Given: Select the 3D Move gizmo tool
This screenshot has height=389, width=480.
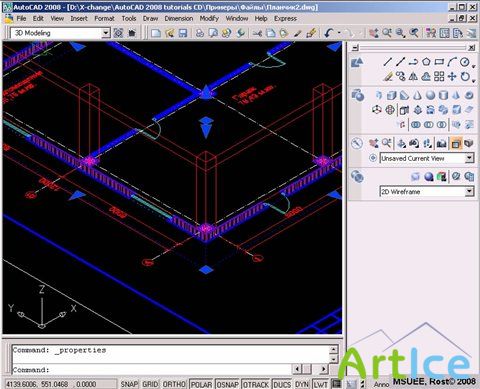Looking at the screenshot, I should (377, 110).
